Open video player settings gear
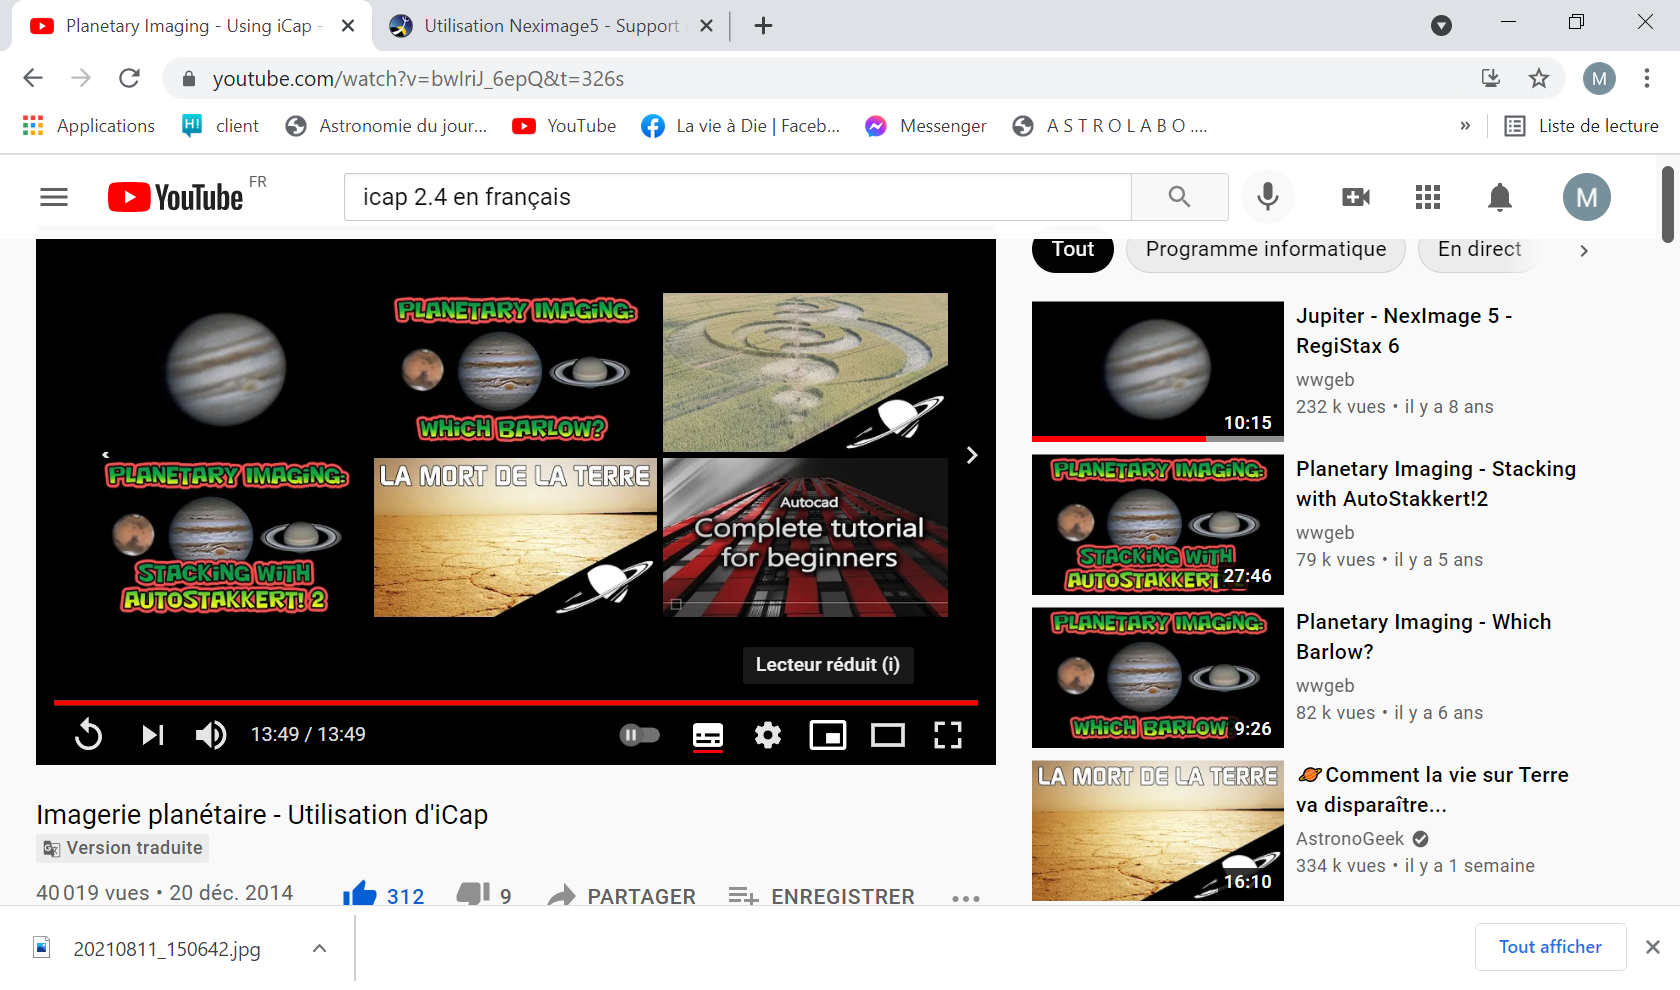This screenshot has width=1680, height=990. 768,735
